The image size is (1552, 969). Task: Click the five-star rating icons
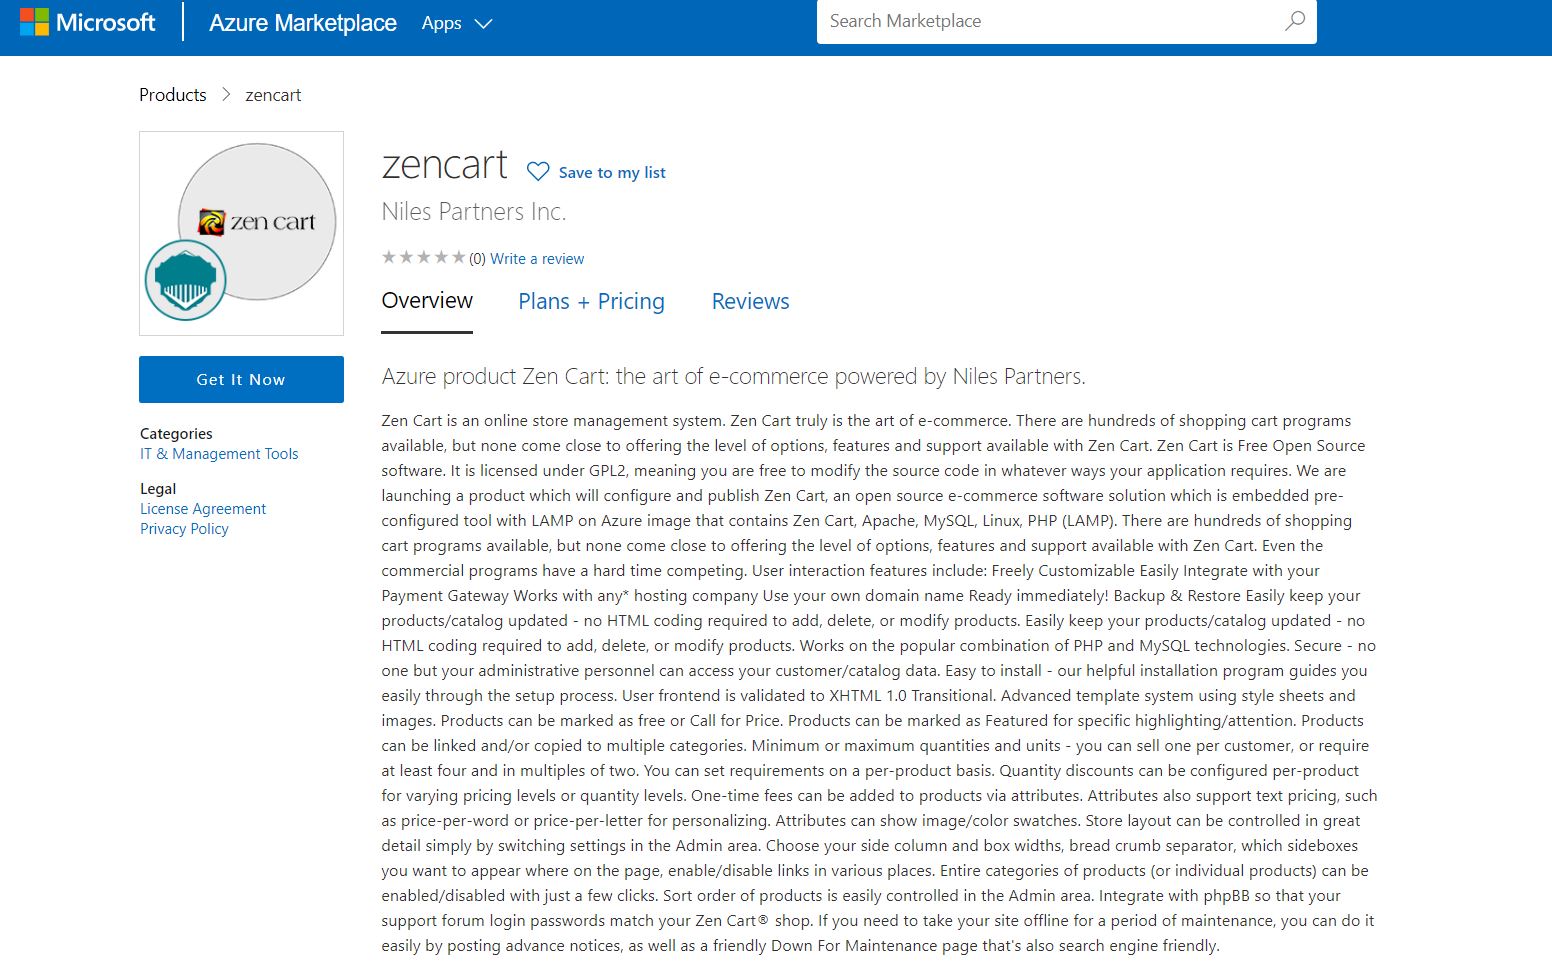pyautogui.click(x=423, y=258)
